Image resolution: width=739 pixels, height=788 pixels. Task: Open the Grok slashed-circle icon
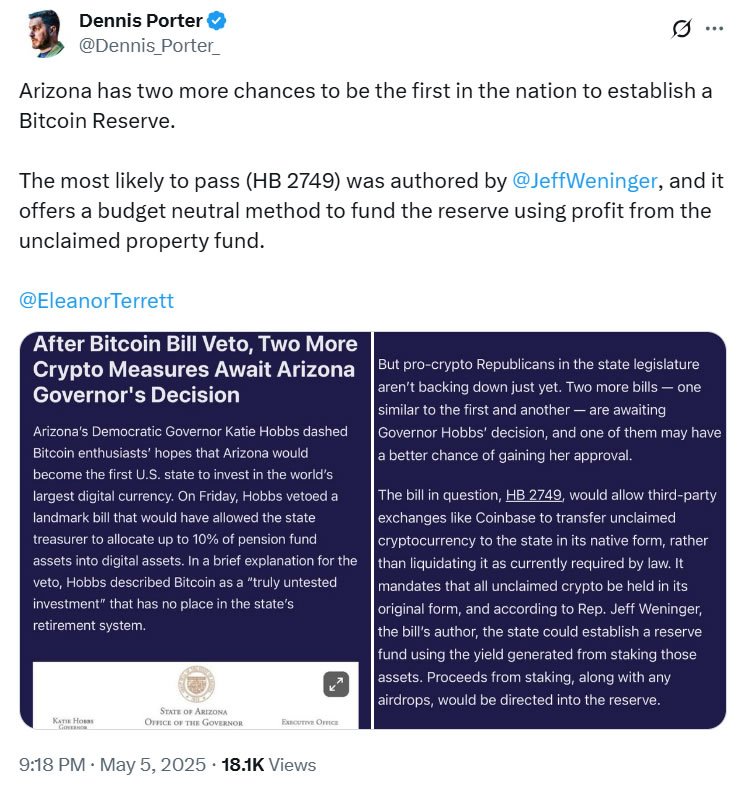(x=681, y=29)
